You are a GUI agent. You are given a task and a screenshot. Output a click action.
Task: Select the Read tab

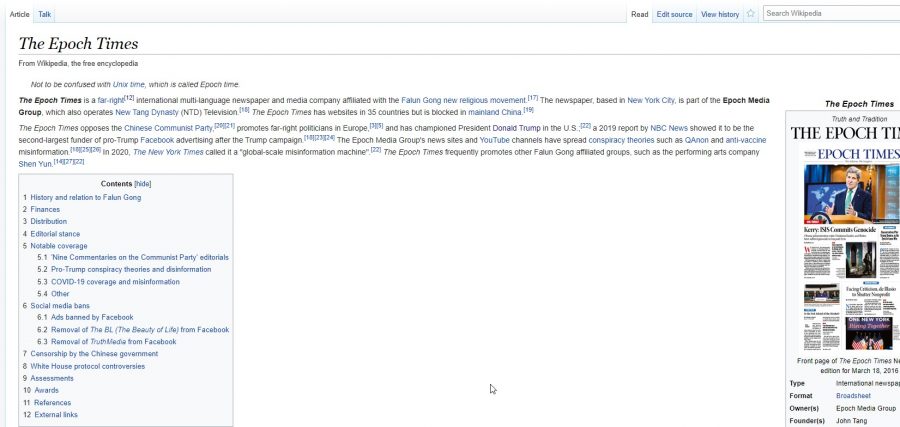point(639,14)
